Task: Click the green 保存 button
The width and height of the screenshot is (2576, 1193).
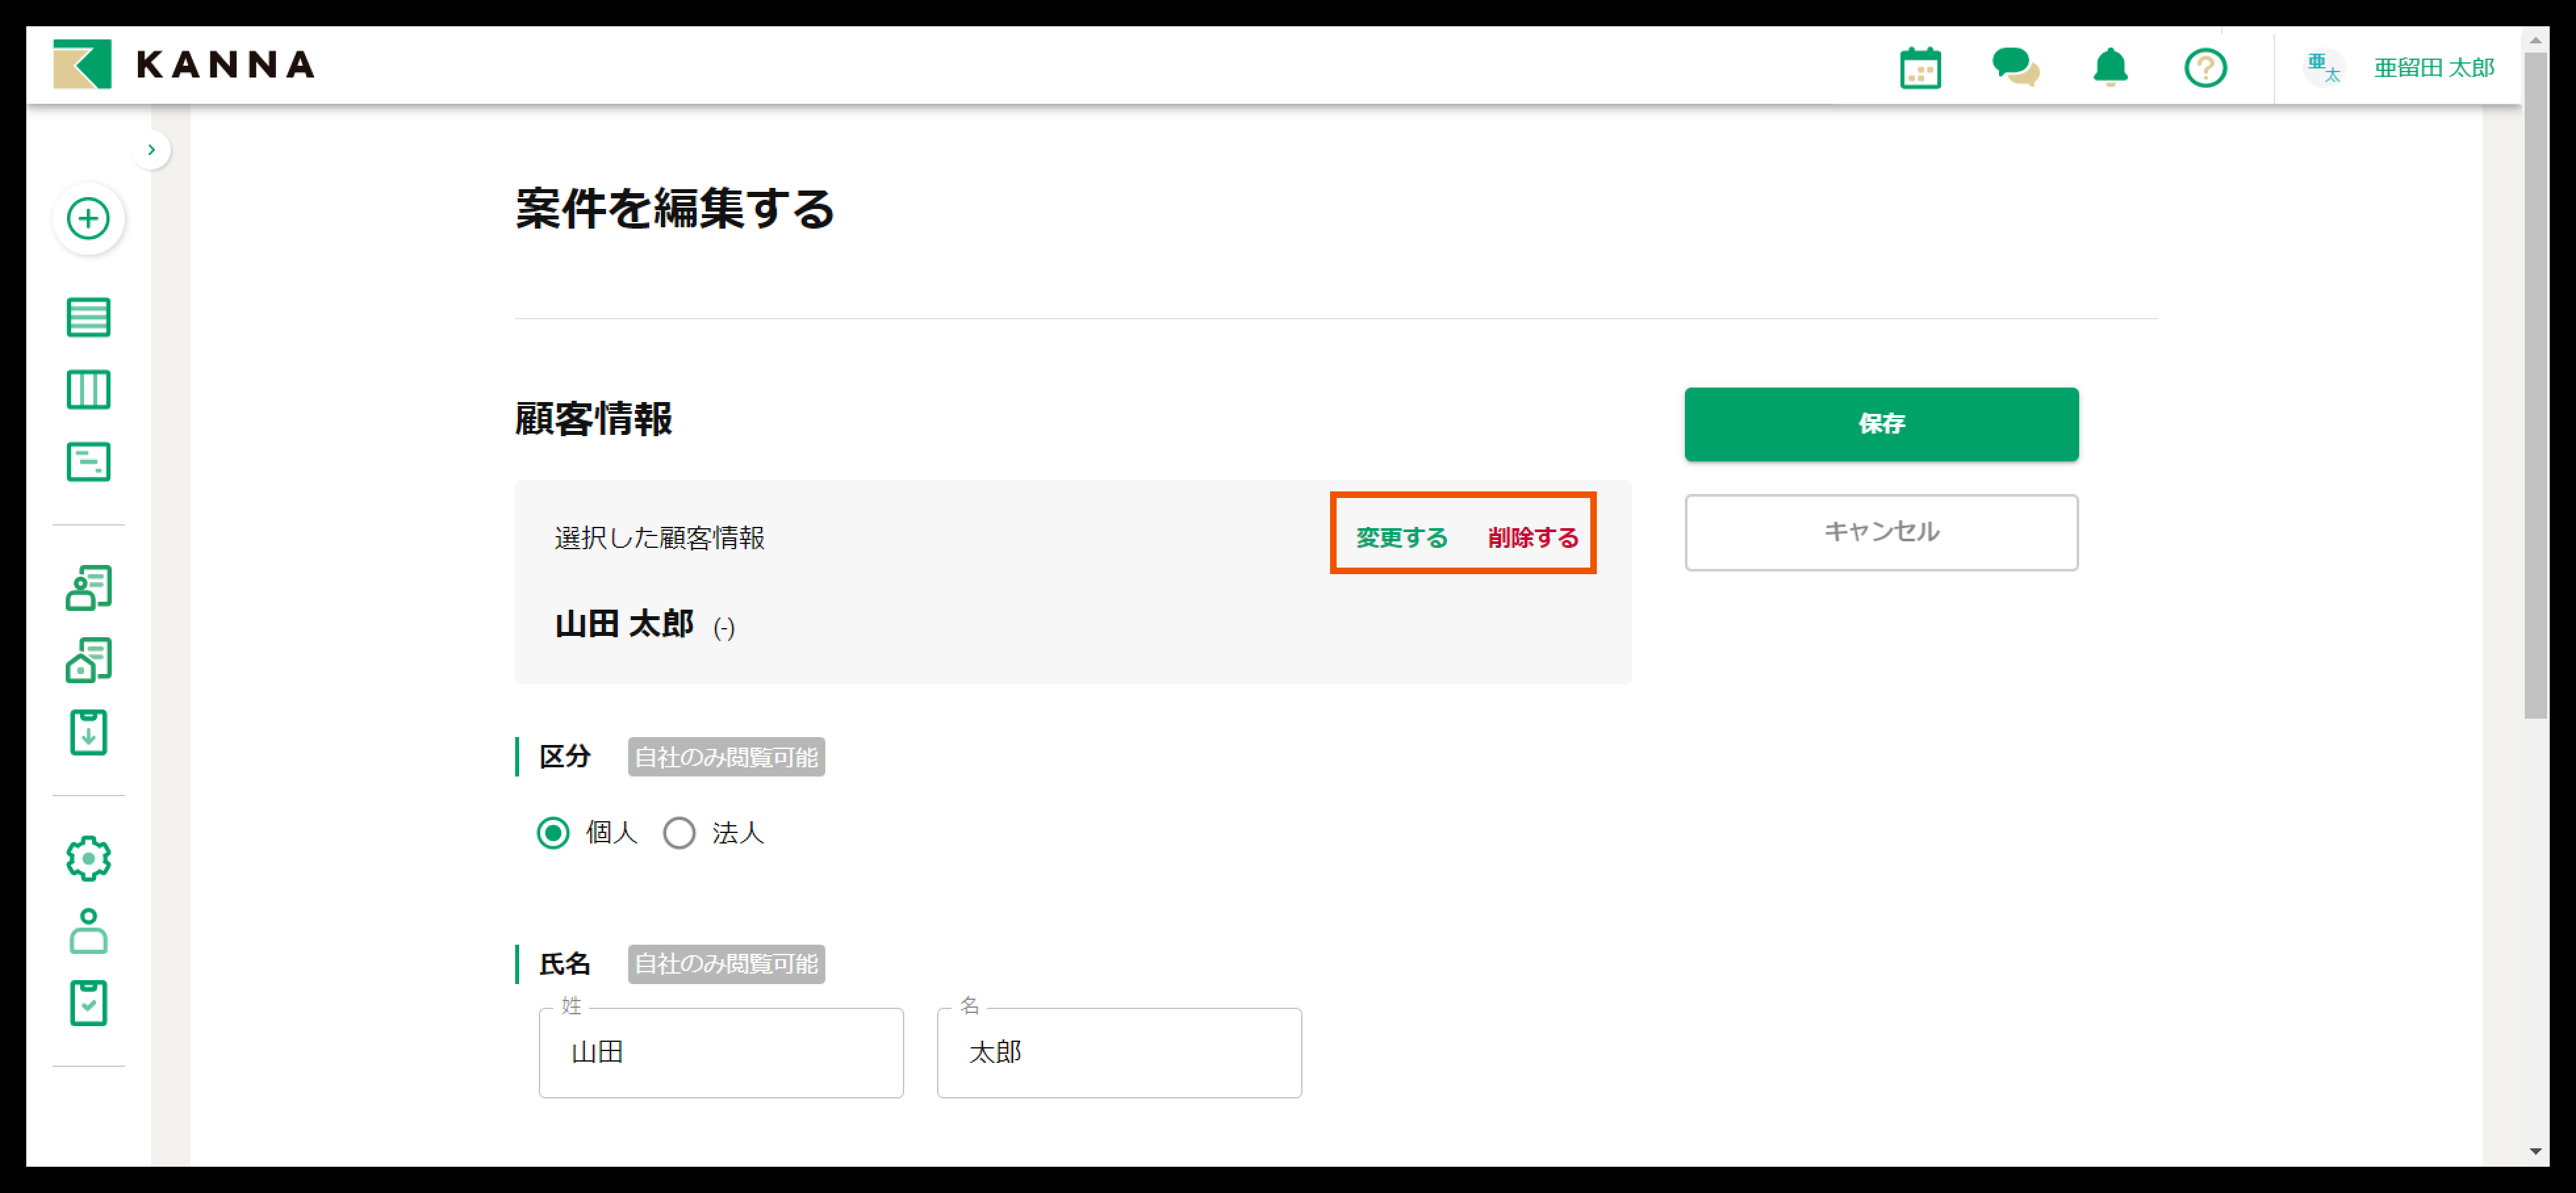Action: click(1880, 424)
